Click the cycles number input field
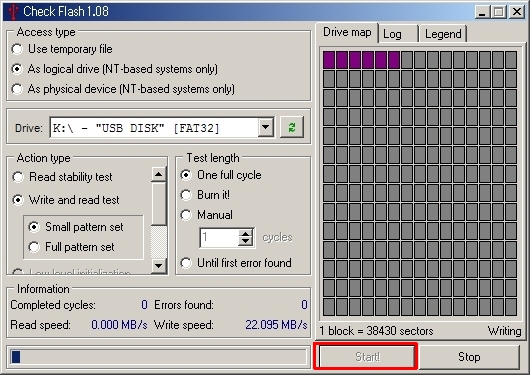 coord(219,238)
